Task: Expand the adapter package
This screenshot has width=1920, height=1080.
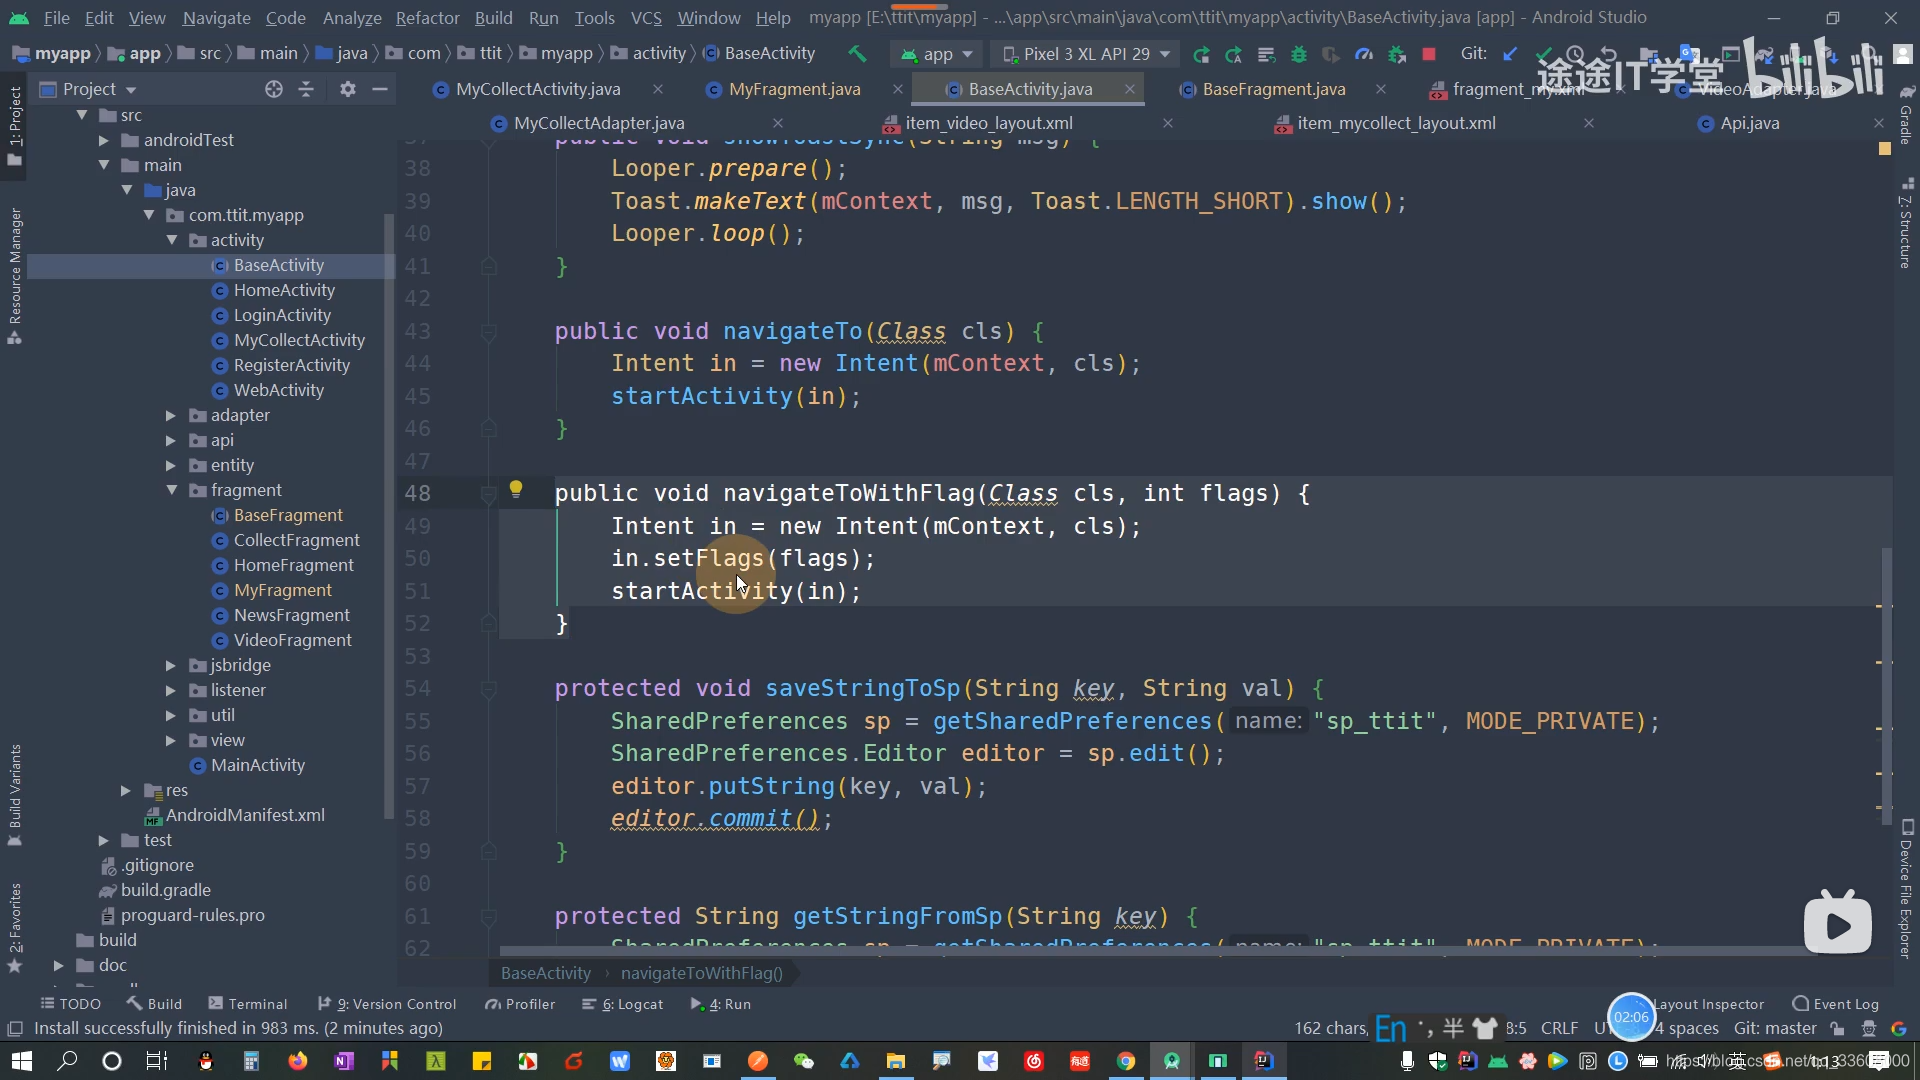Action: 171,415
